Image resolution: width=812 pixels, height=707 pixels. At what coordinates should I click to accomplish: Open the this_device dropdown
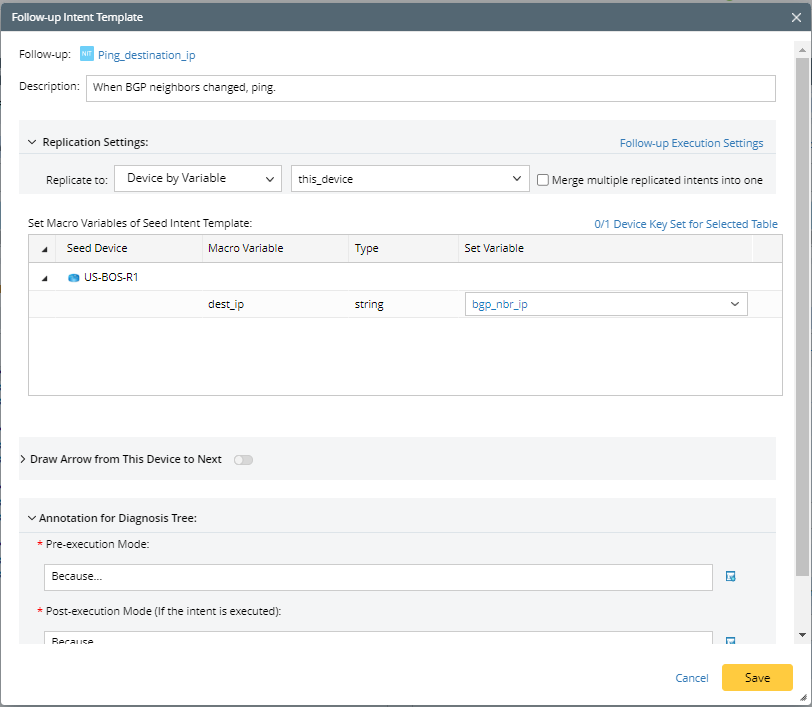[410, 179]
